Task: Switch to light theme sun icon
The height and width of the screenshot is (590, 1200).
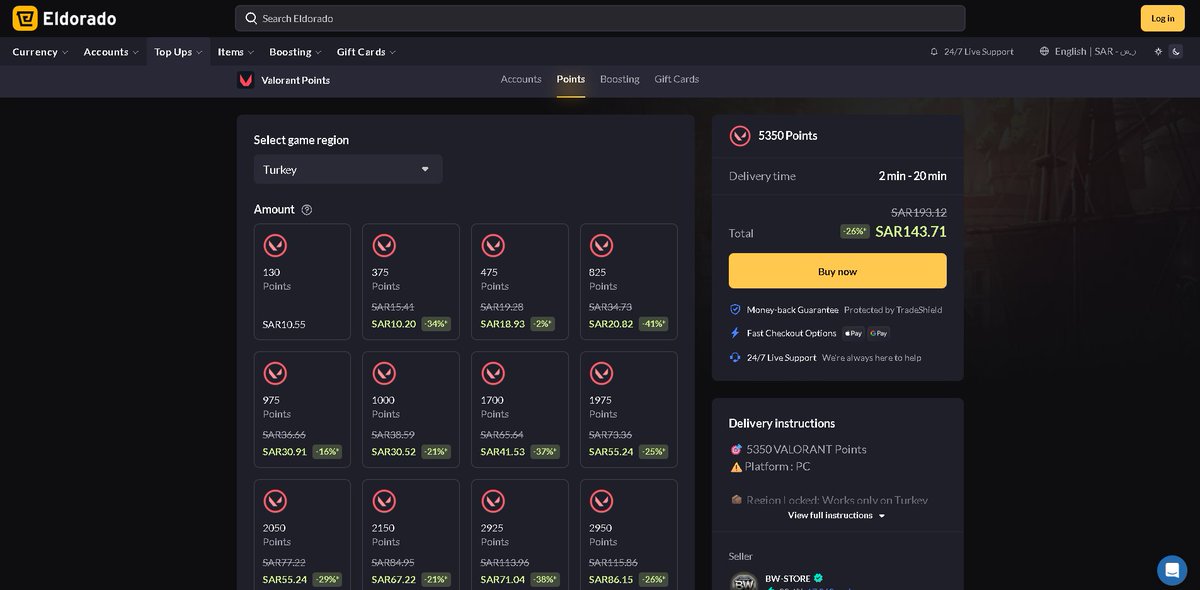Action: point(1158,51)
